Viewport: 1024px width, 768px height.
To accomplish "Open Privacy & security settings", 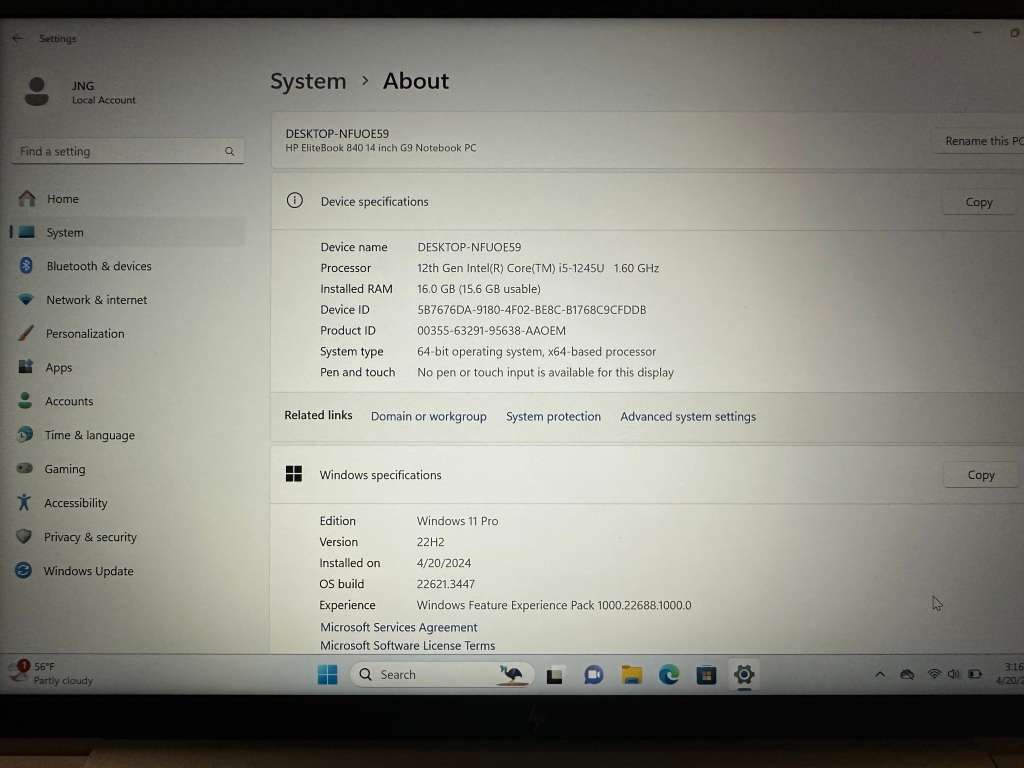I will tap(88, 537).
